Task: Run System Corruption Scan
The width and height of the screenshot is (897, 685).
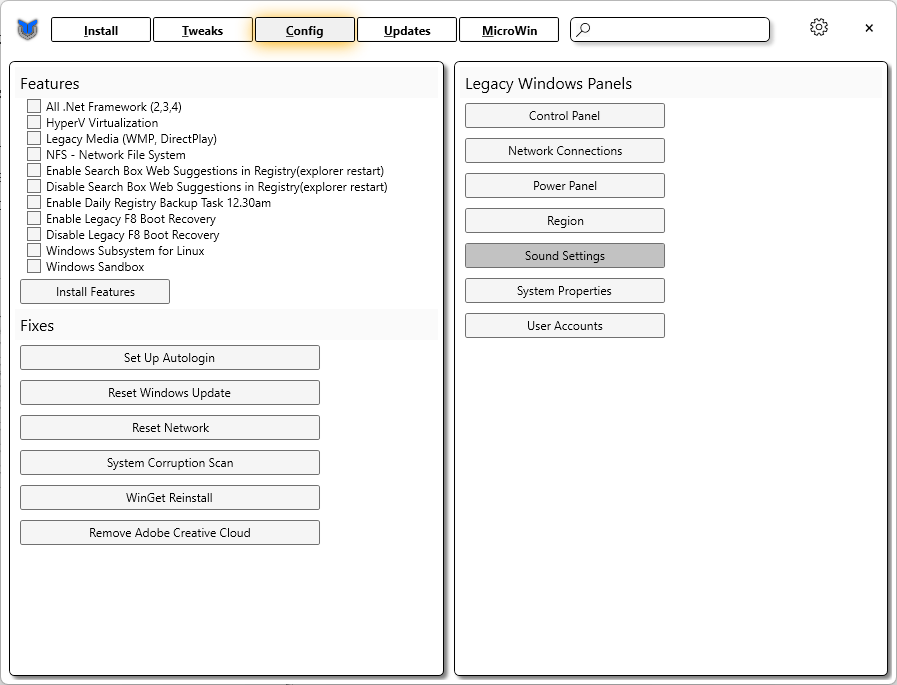Action: [170, 463]
